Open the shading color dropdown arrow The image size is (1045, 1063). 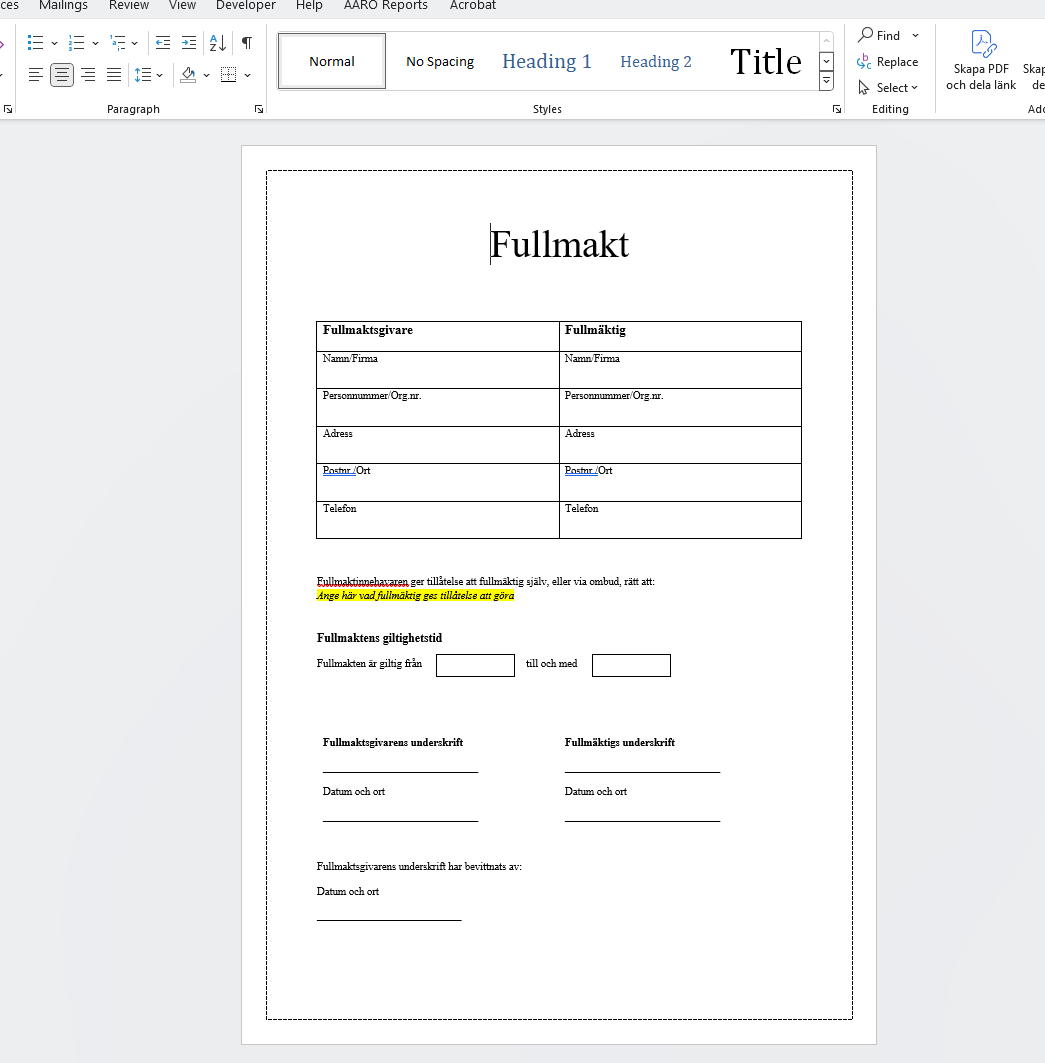[x=206, y=75]
